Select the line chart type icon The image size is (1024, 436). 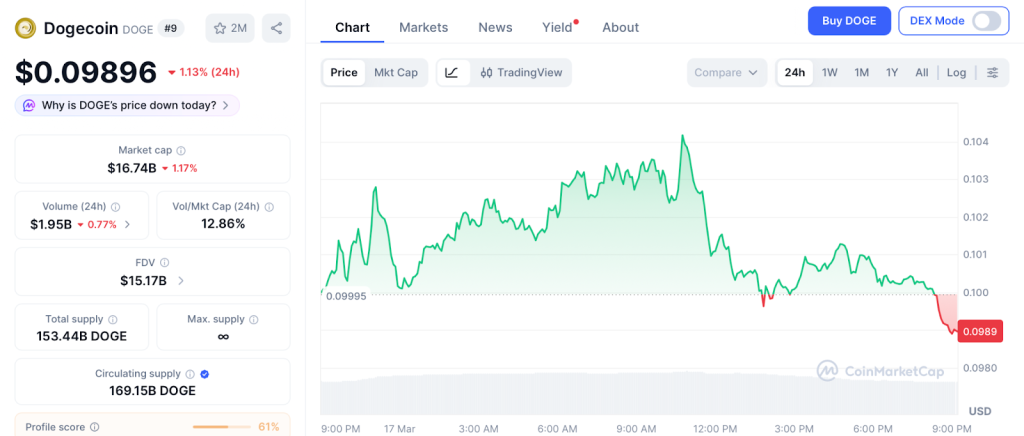[452, 73]
